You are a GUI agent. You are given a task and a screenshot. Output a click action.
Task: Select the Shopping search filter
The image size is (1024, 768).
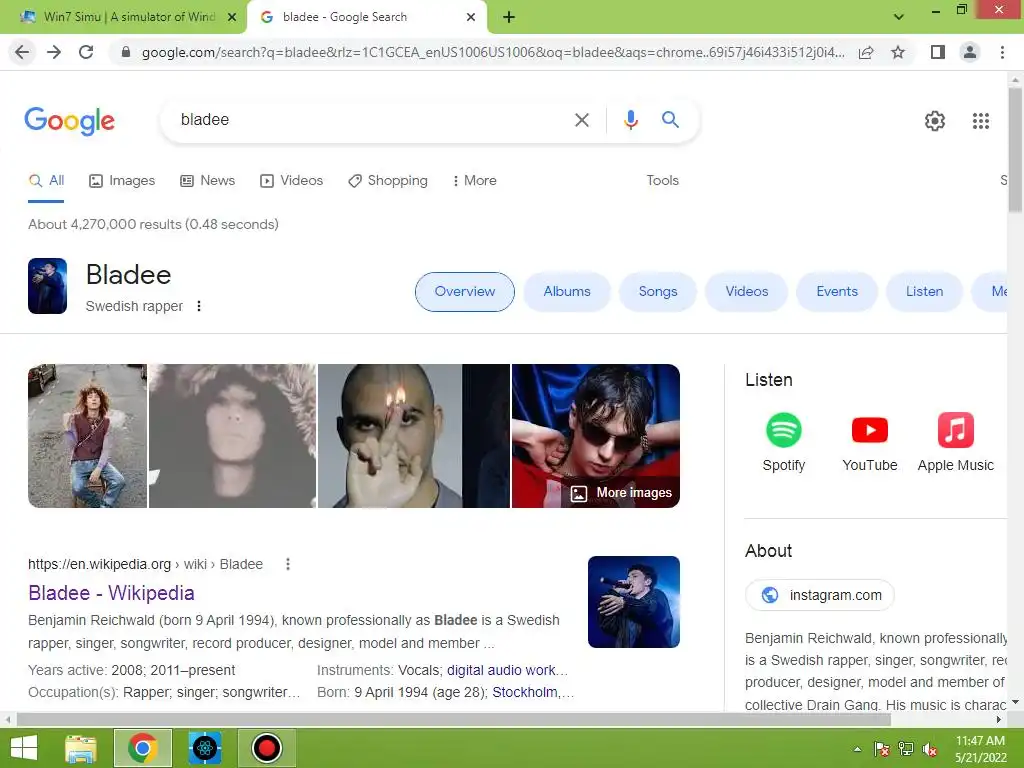coord(388,181)
